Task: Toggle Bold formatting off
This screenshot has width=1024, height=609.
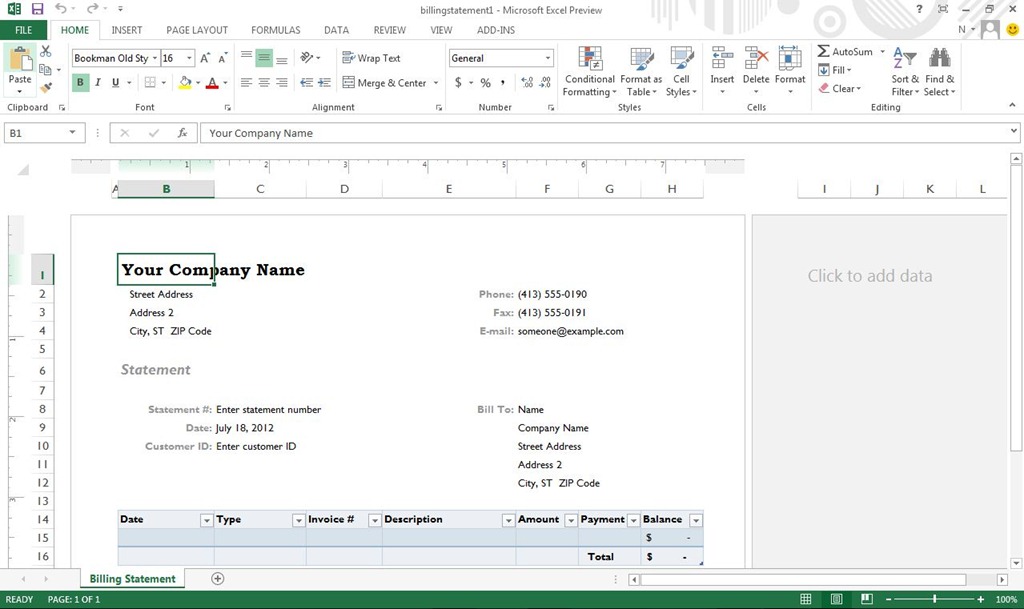Action: (80, 82)
